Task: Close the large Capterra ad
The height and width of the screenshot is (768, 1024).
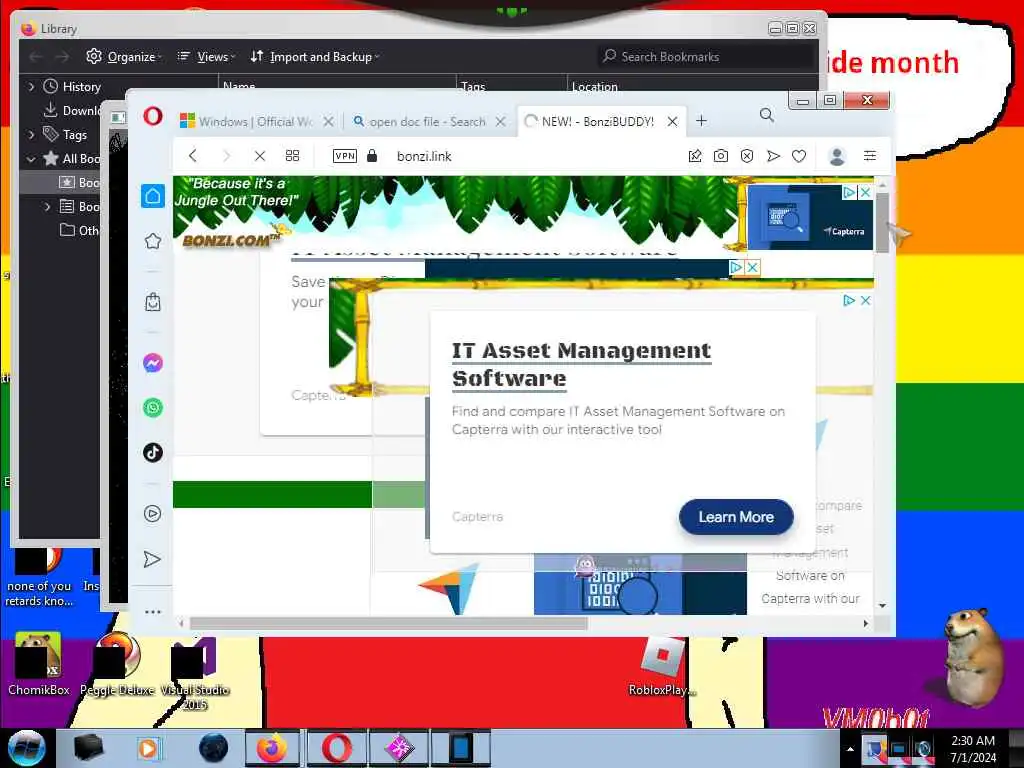Action: (x=865, y=300)
